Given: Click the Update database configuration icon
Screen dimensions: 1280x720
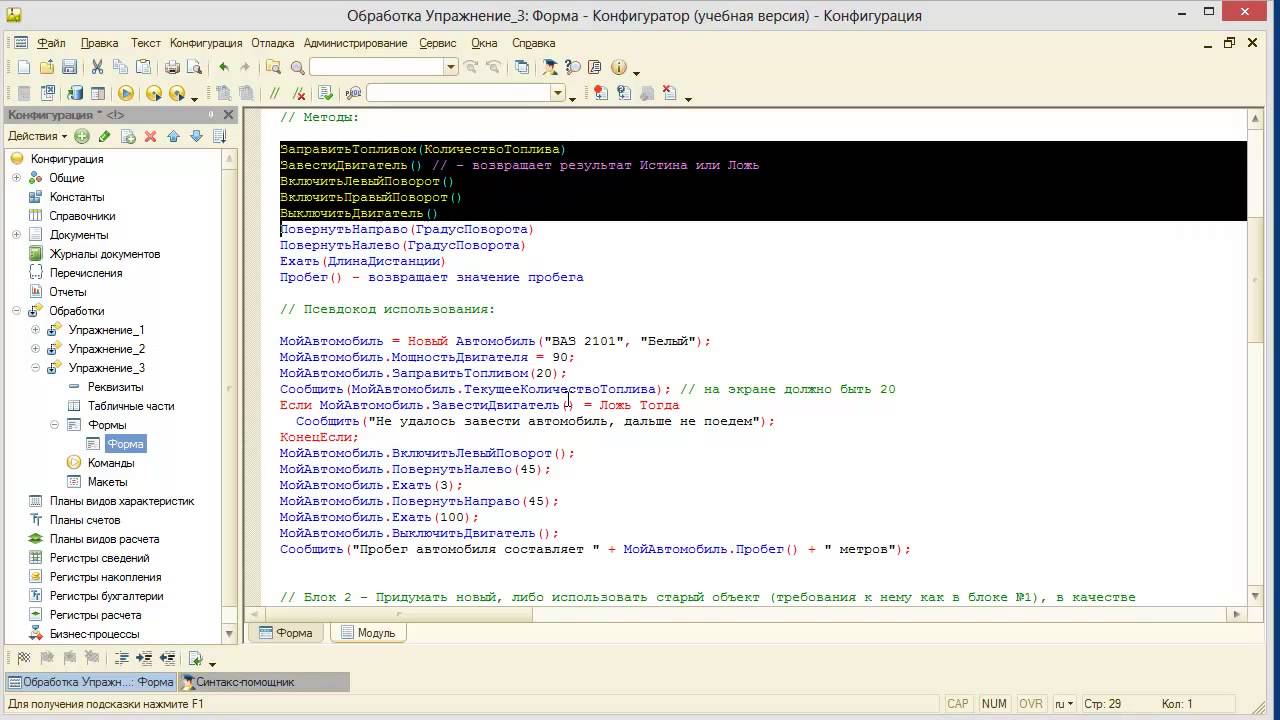Looking at the screenshot, I should click(x=75, y=93).
